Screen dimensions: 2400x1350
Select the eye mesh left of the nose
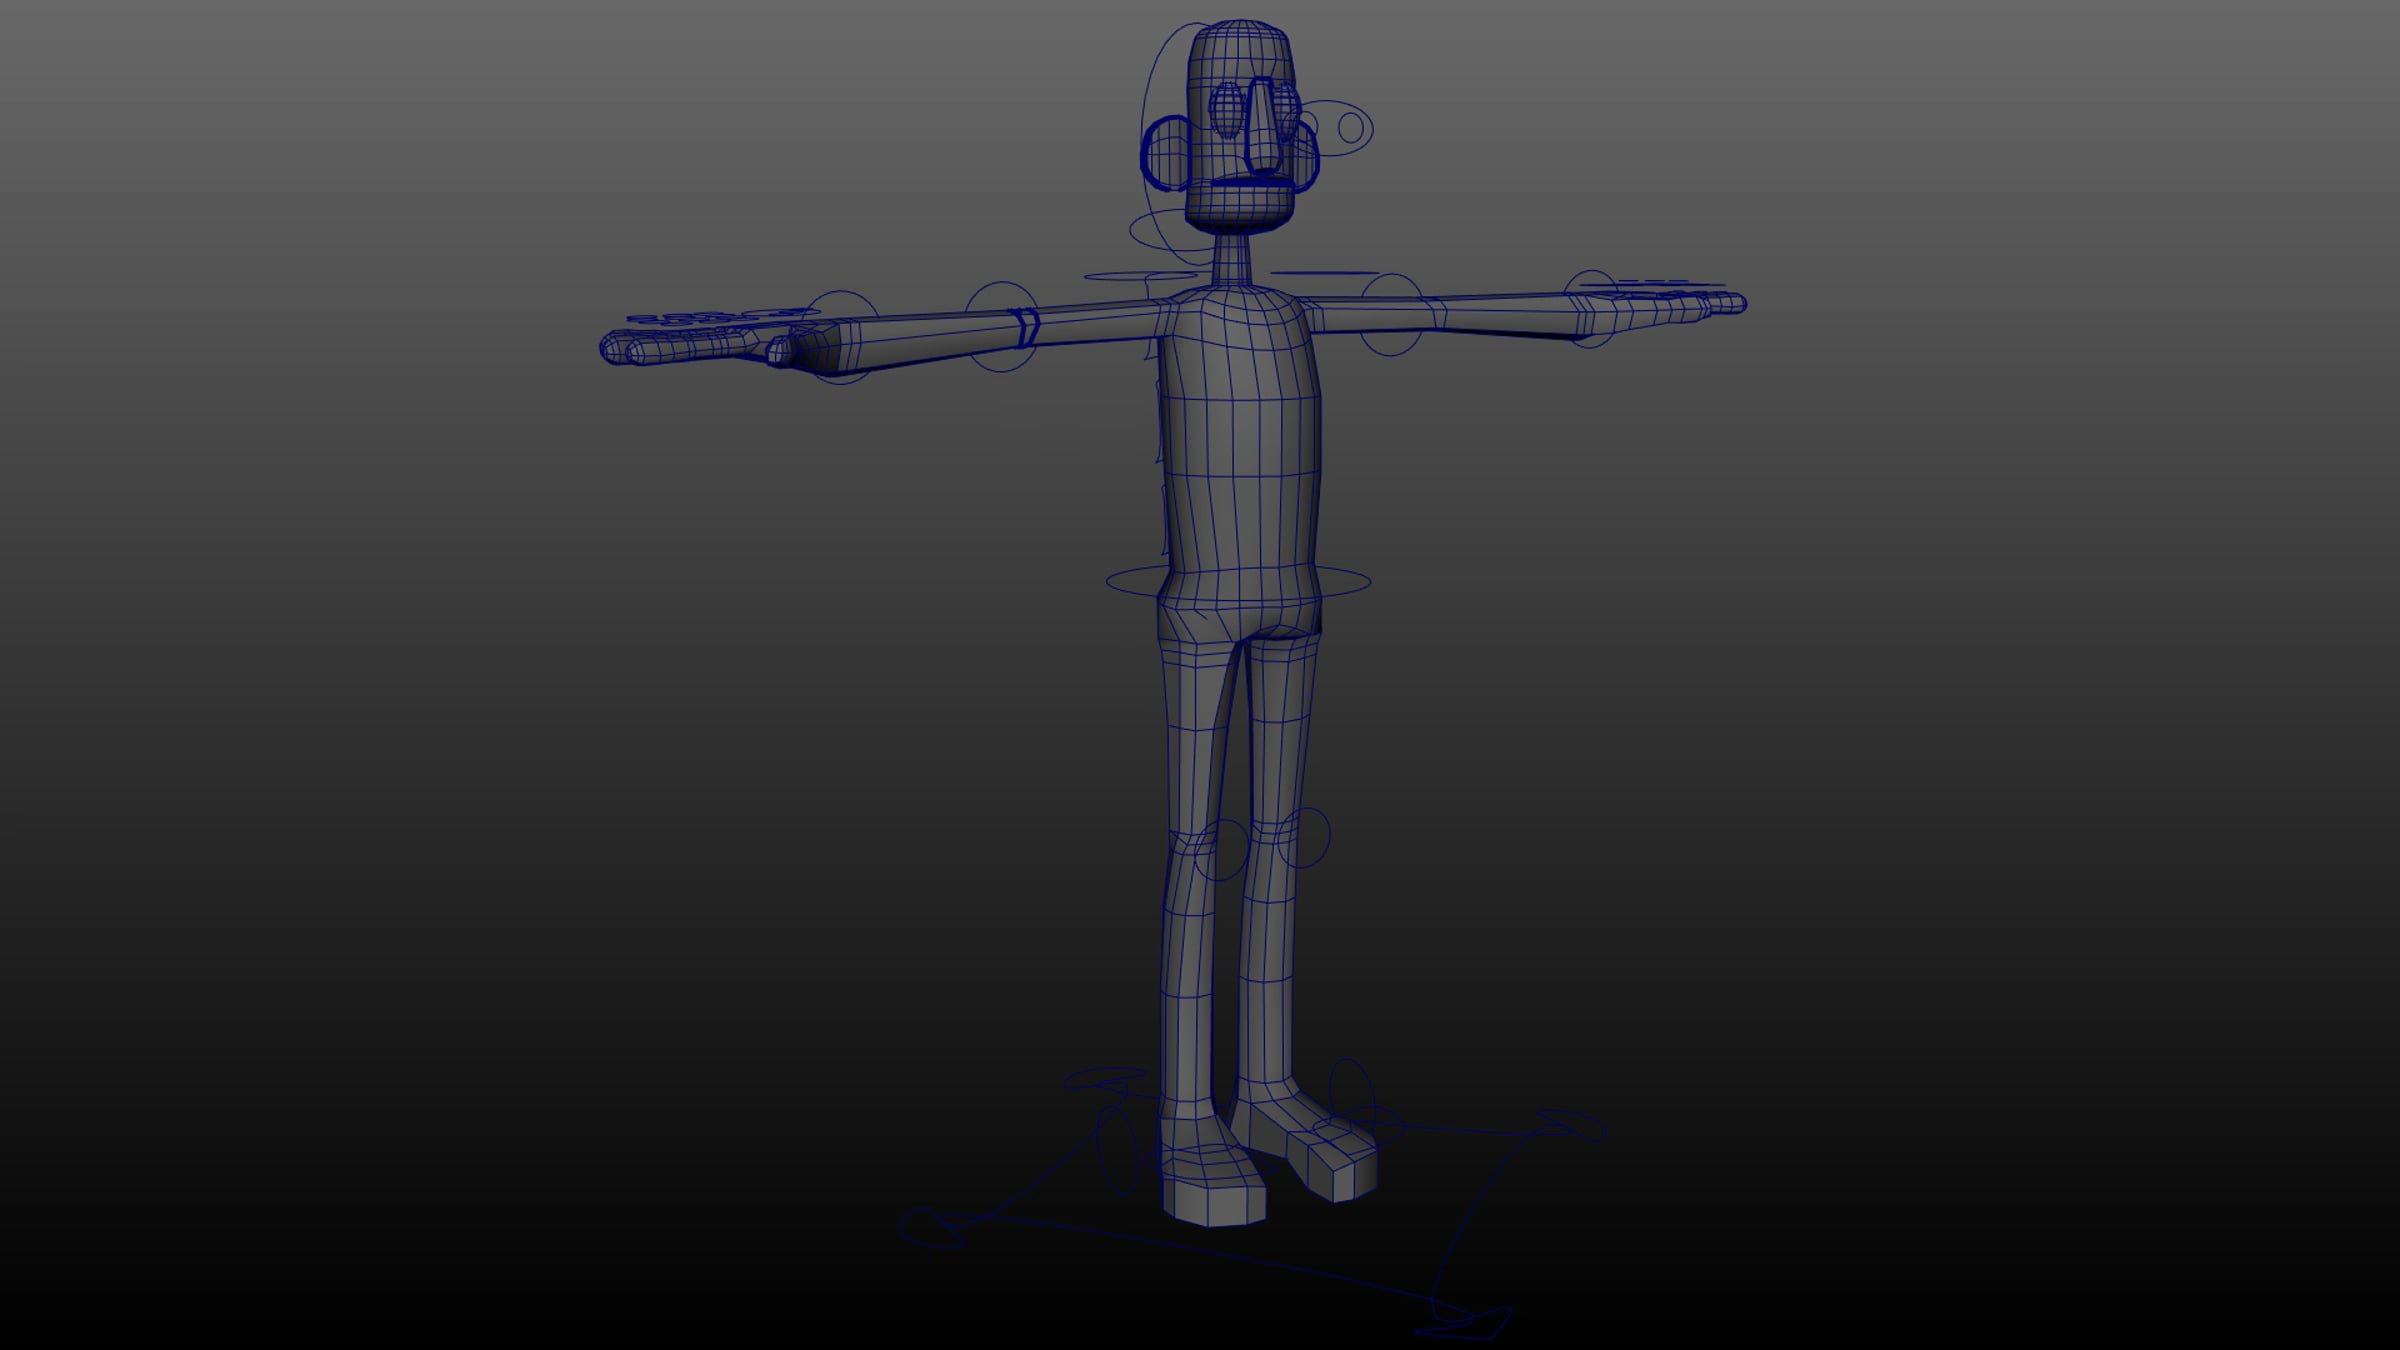tap(1225, 109)
